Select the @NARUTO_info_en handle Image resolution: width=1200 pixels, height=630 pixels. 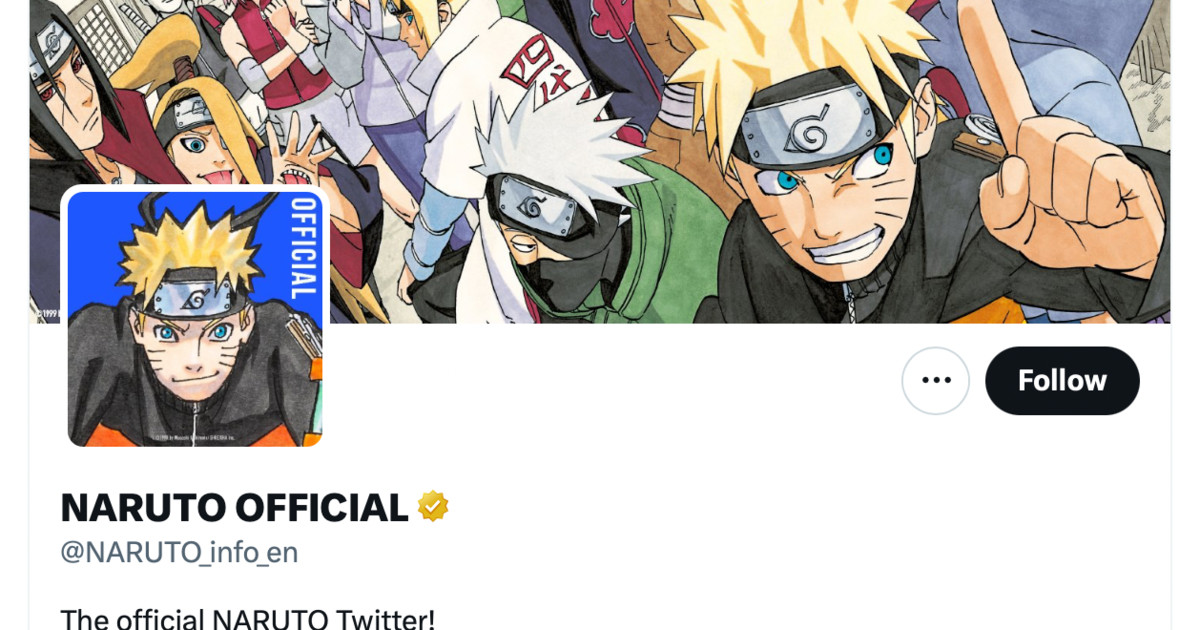click(179, 552)
